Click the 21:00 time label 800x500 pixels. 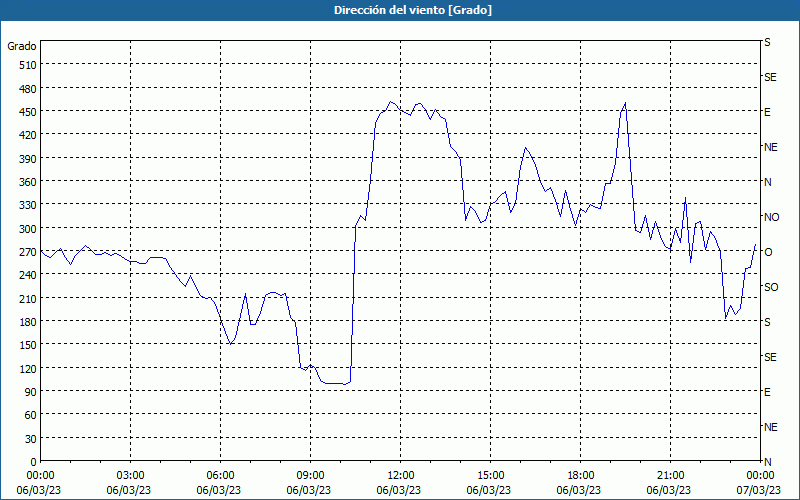click(670, 476)
